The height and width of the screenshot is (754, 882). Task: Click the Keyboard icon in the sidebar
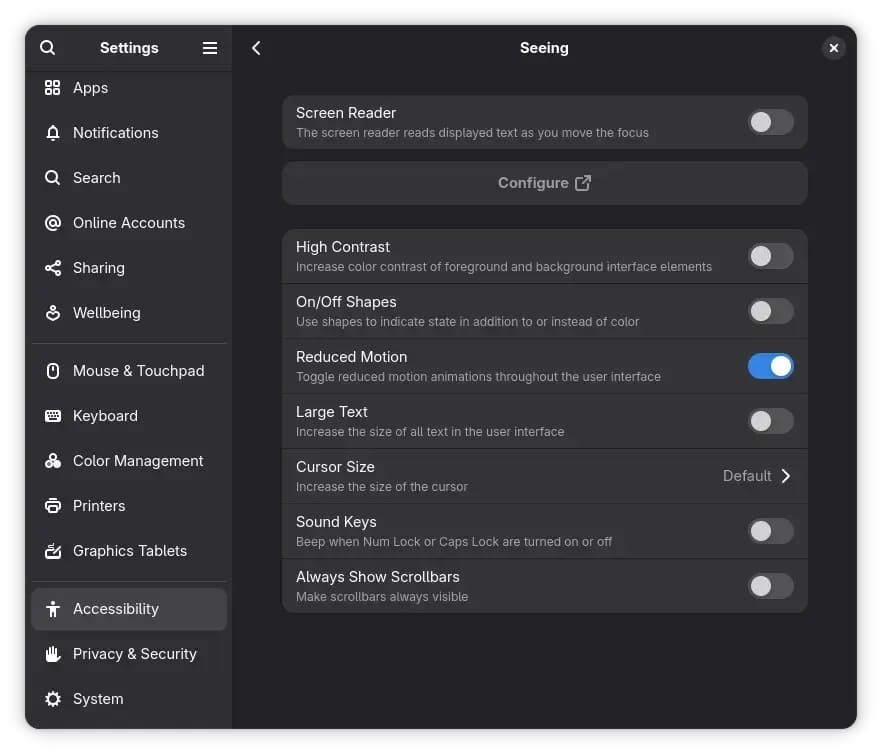coord(52,416)
